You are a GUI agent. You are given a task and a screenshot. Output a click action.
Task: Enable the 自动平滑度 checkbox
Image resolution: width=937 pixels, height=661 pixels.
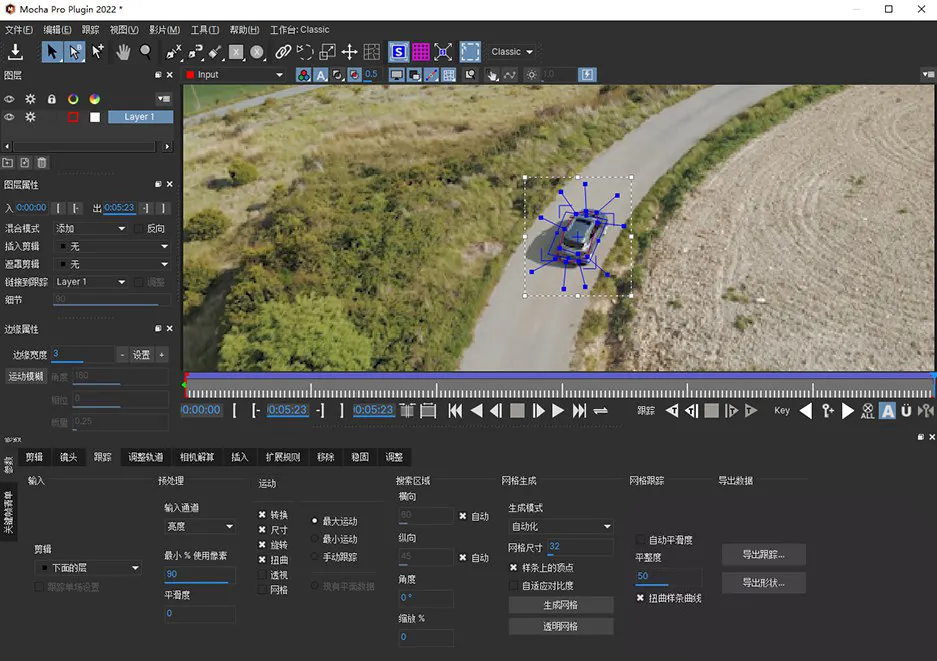click(x=640, y=540)
